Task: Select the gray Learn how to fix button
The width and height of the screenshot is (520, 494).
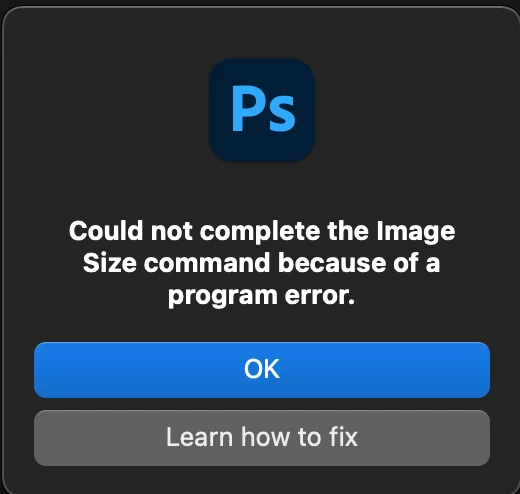Action: click(262, 438)
